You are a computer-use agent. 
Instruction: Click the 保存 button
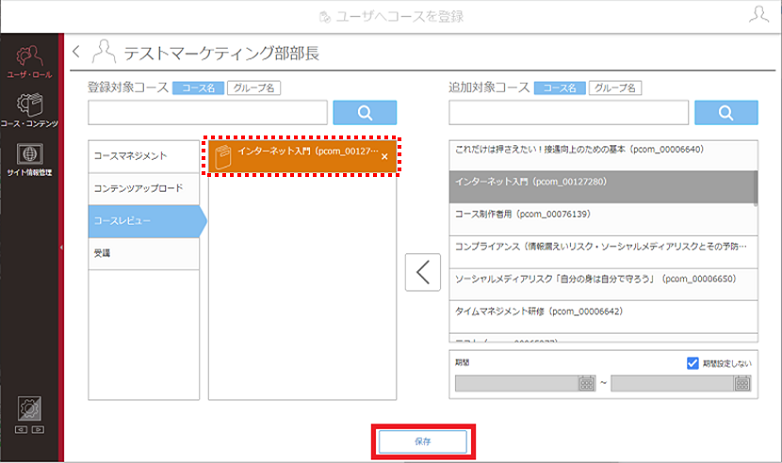point(423,442)
